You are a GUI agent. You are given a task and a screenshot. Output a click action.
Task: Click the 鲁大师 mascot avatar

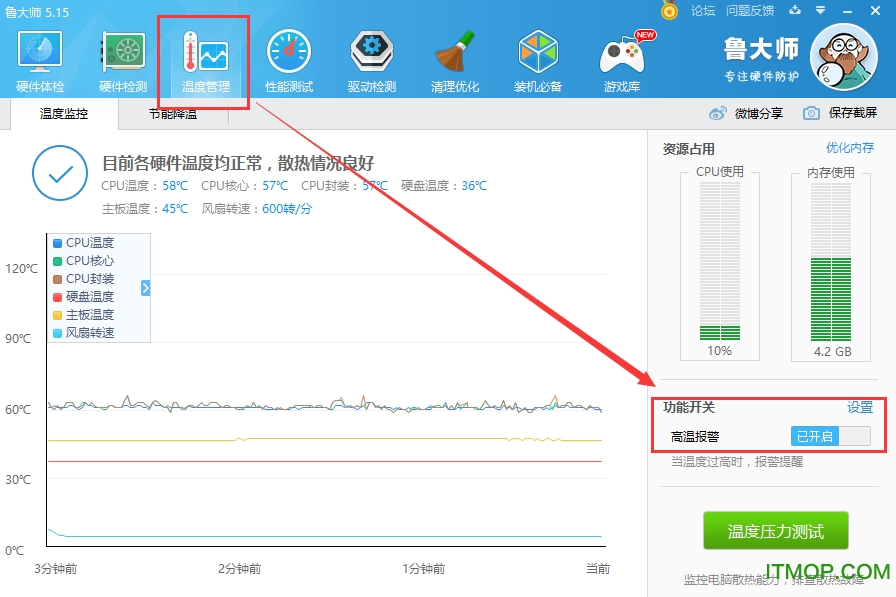[x=844, y=57]
